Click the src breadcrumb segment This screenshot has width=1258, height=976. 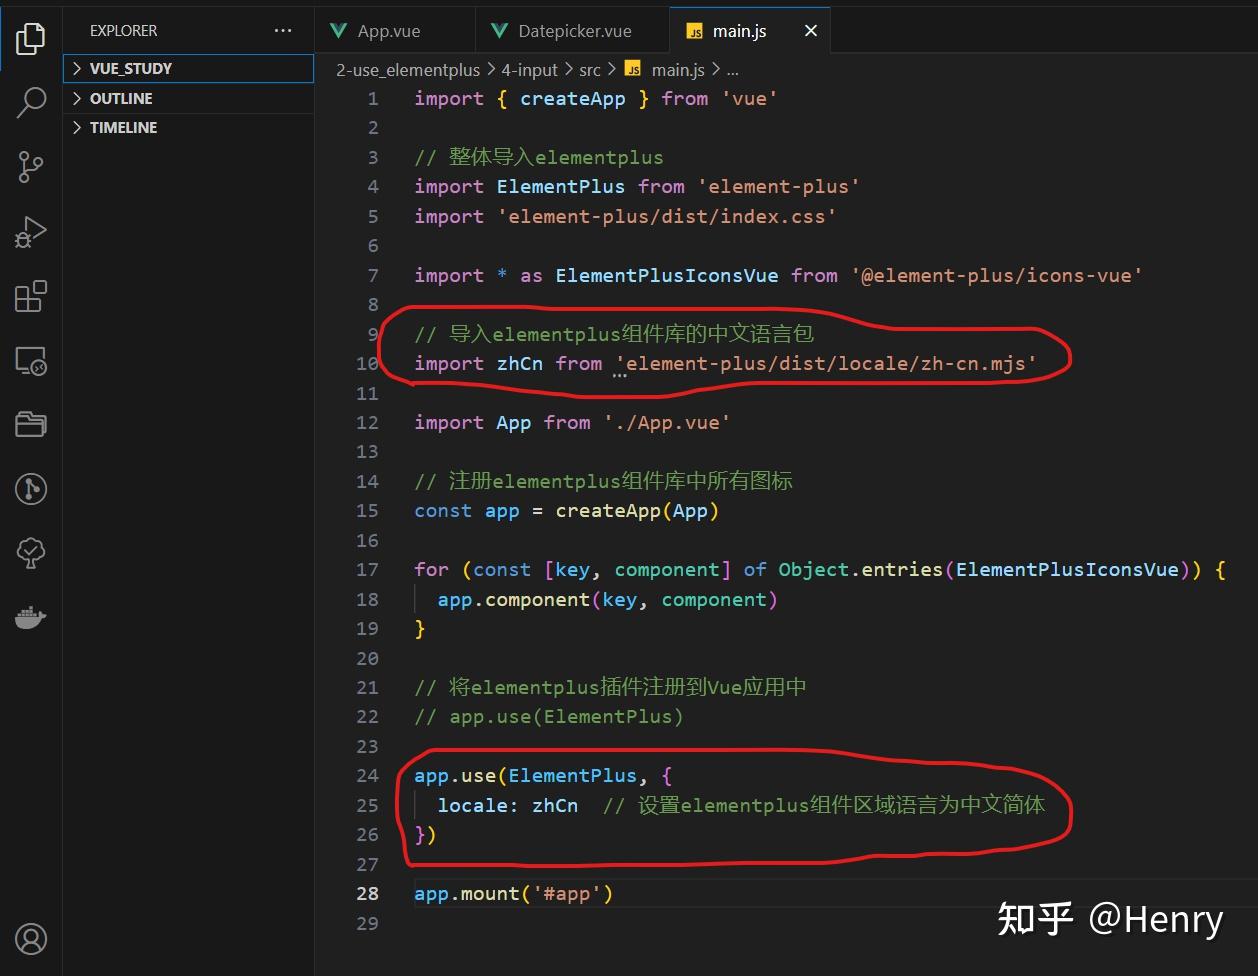(x=590, y=70)
